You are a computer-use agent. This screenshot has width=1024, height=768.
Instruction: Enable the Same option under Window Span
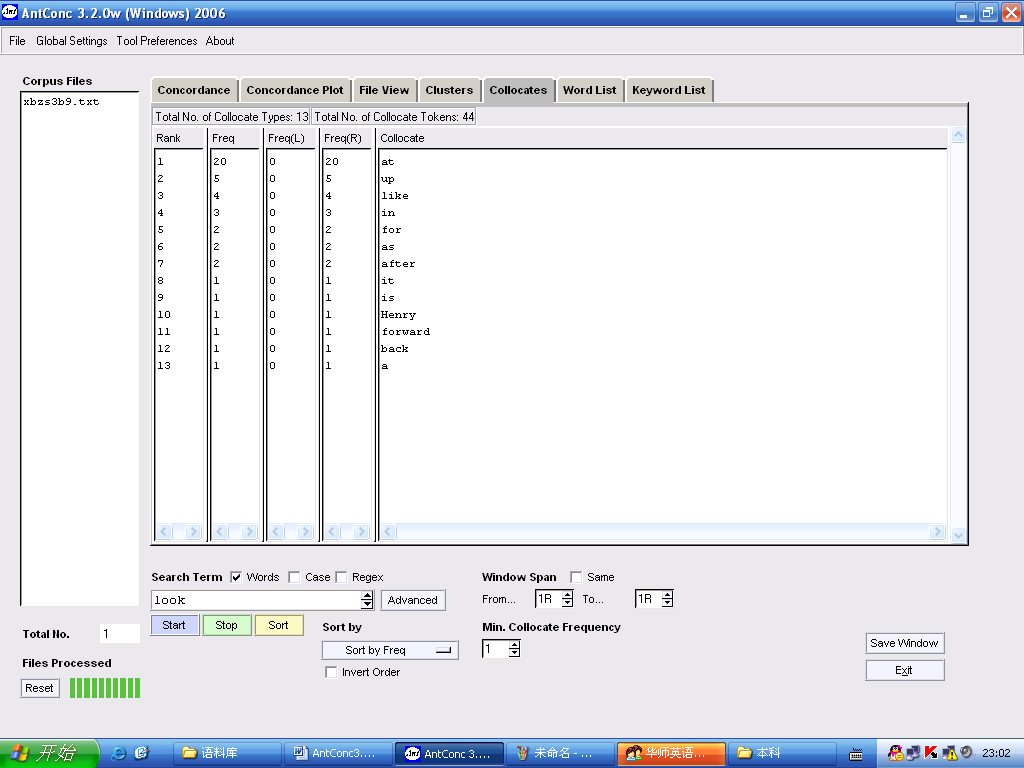[576, 577]
